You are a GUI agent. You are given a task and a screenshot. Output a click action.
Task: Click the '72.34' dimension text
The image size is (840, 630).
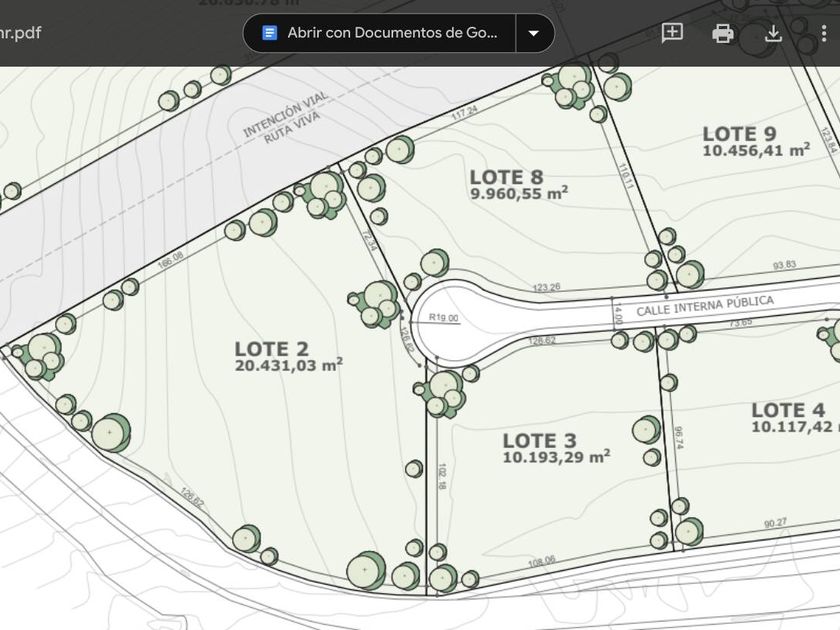coord(370,241)
